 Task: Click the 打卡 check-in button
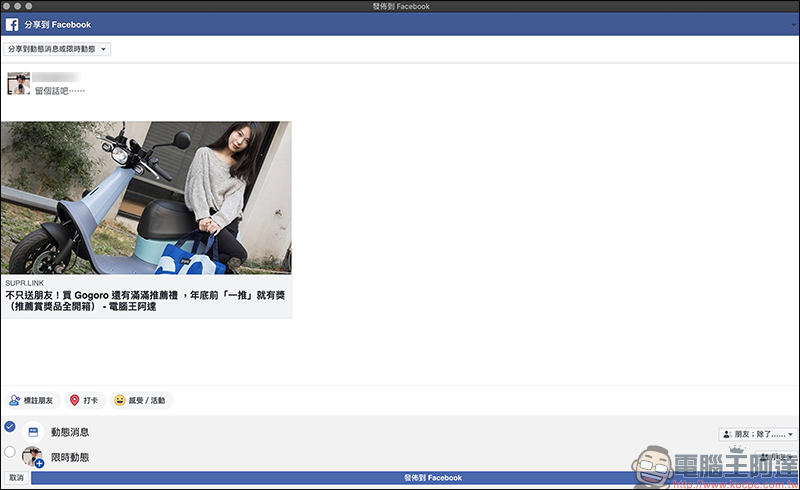[x=85, y=400]
